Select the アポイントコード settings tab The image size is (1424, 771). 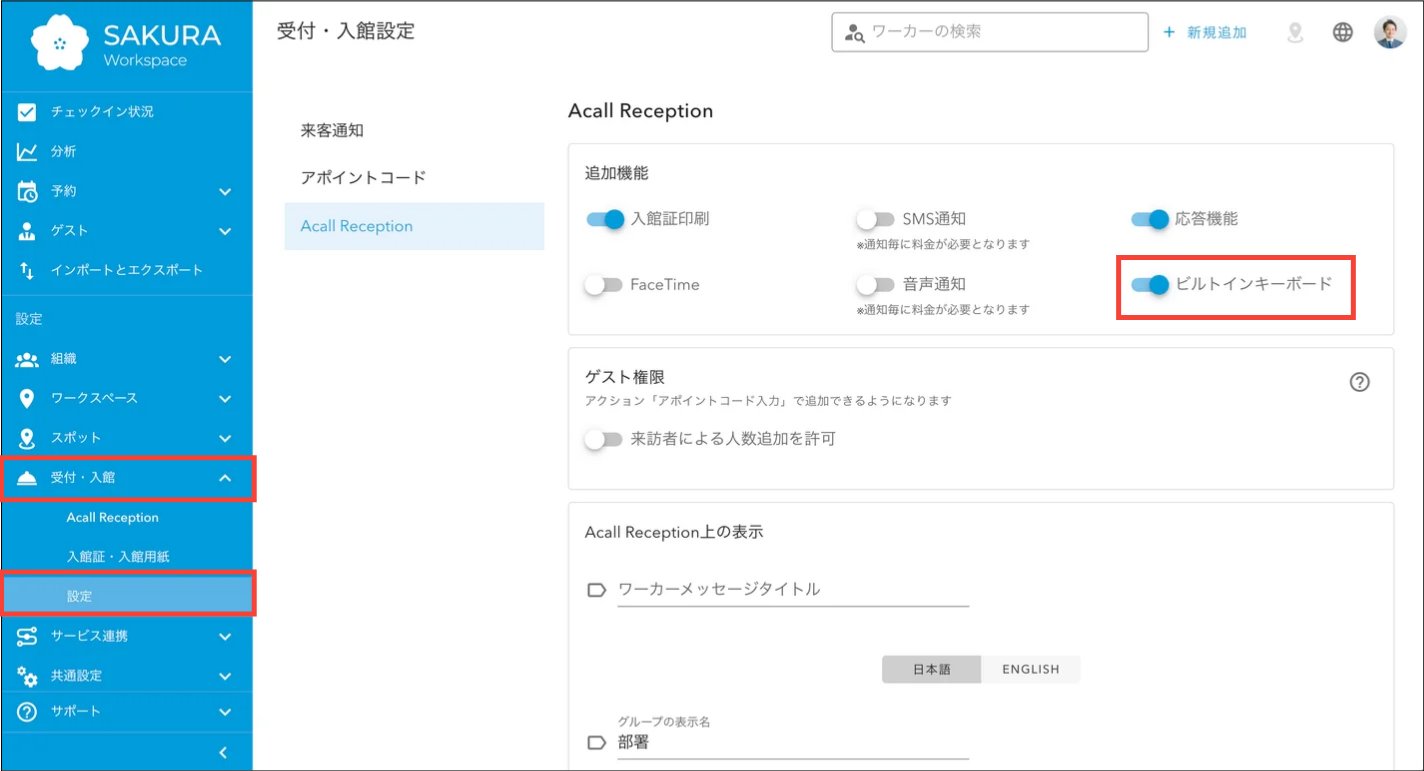[x=363, y=178]
